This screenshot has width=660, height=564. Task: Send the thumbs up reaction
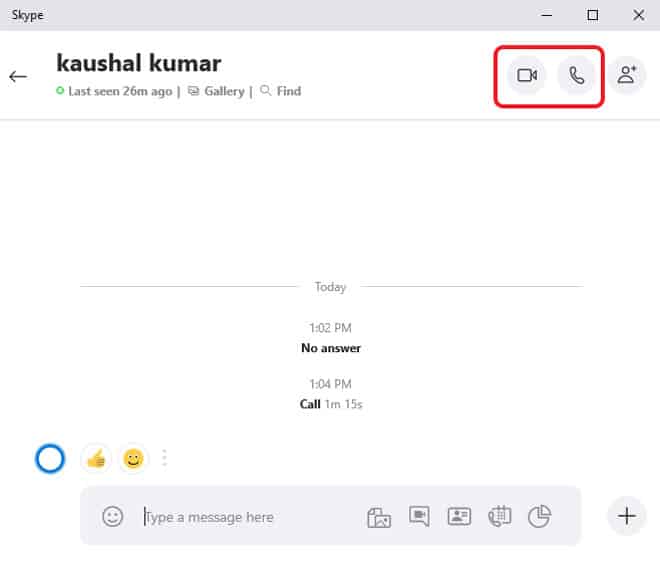[96, 459]
